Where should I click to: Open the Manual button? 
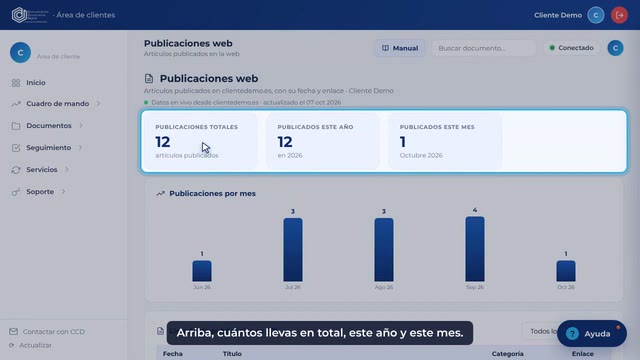point(400,48)
